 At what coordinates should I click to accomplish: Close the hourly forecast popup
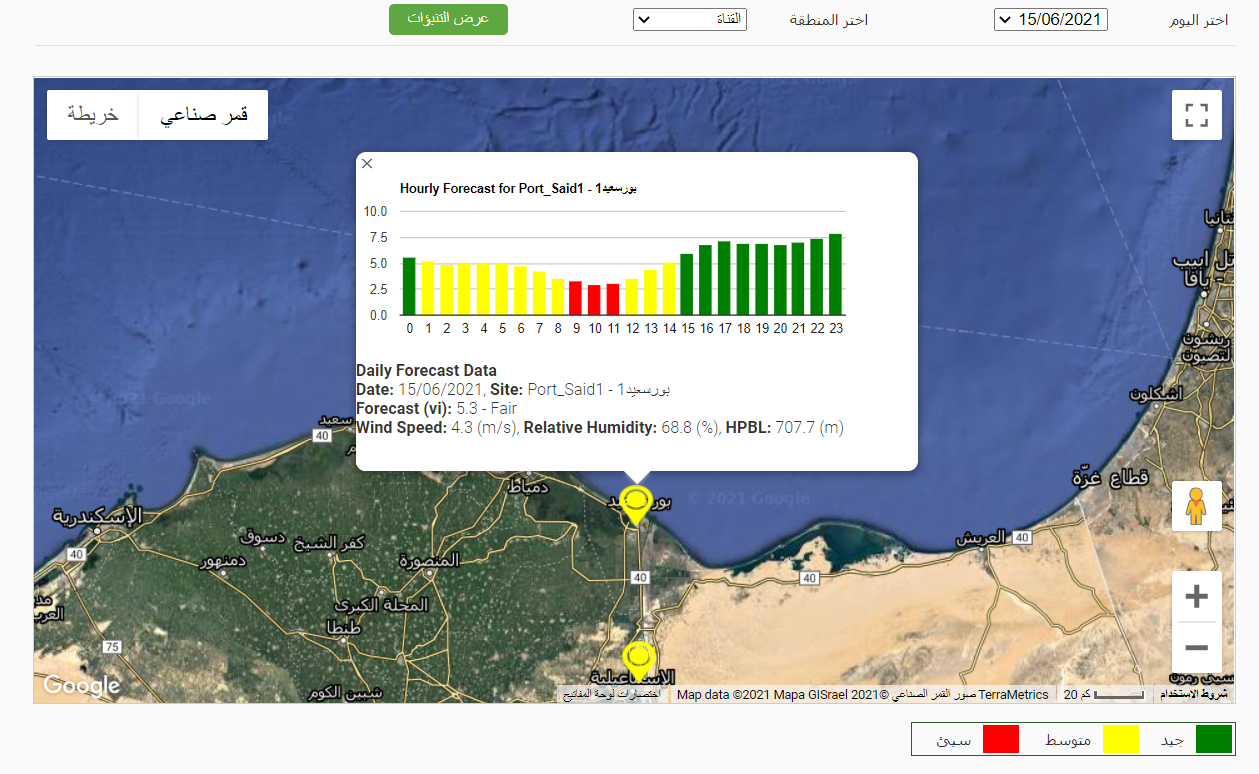[367, 164]
